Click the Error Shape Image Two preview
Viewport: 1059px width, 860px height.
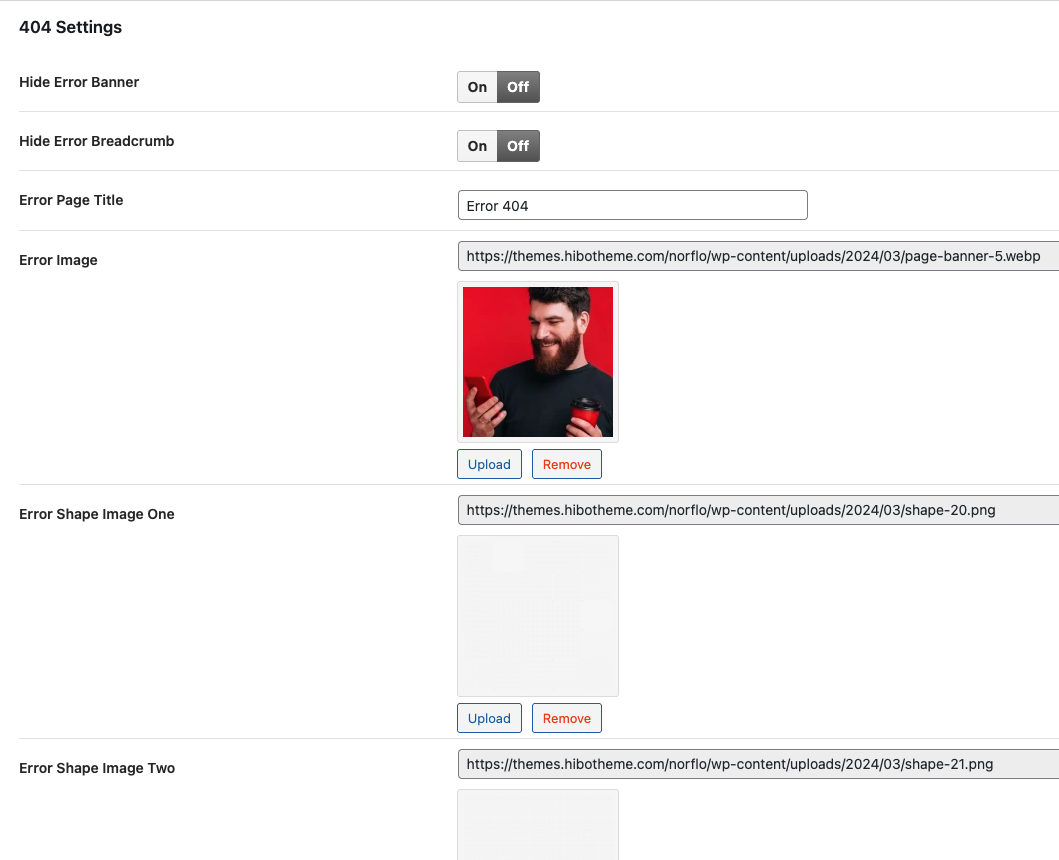(x=538, y=825)
